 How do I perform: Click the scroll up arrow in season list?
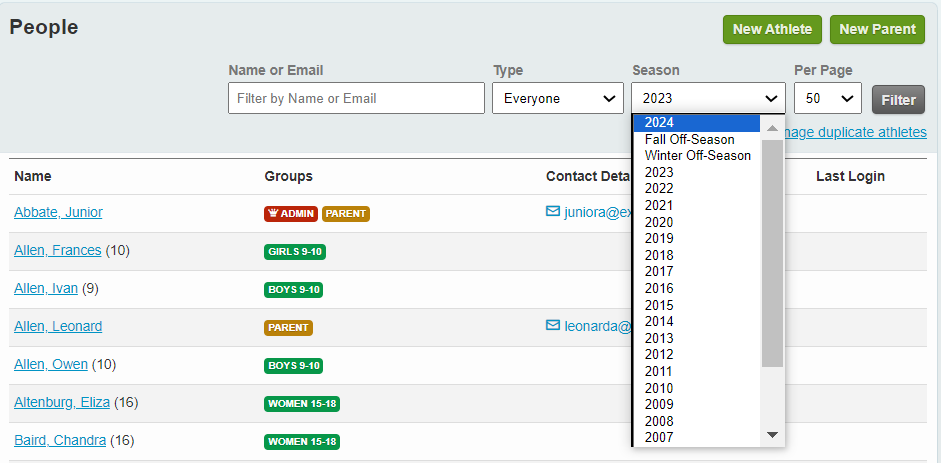point(772,127)
